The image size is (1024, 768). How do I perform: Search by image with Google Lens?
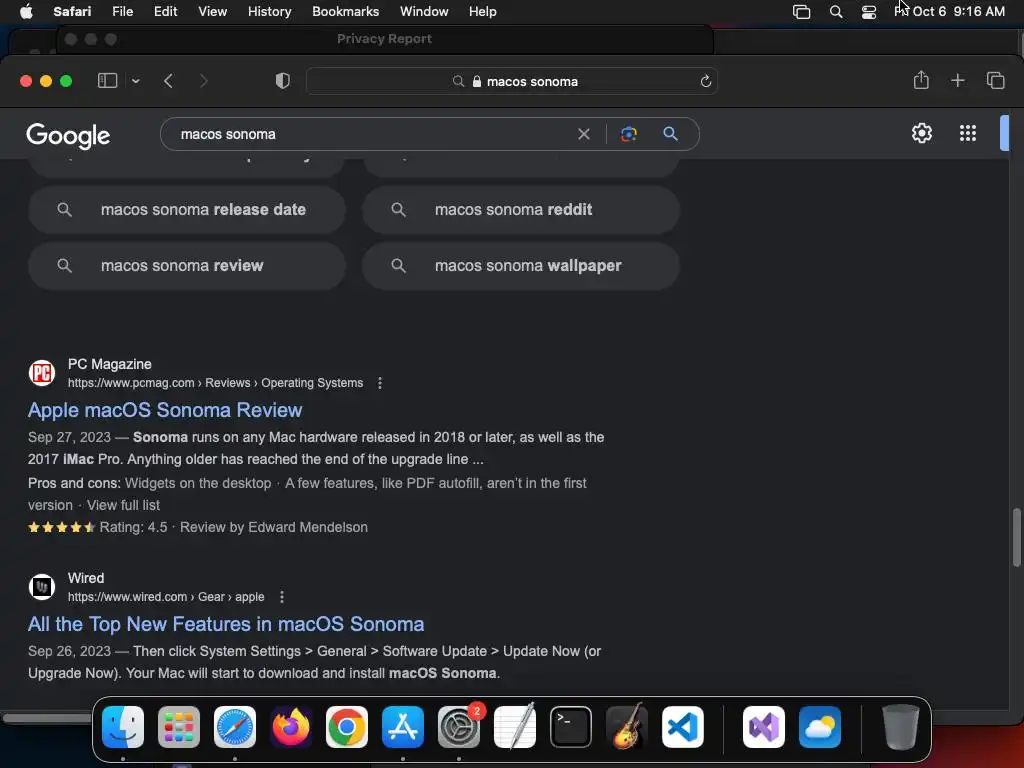628,134
